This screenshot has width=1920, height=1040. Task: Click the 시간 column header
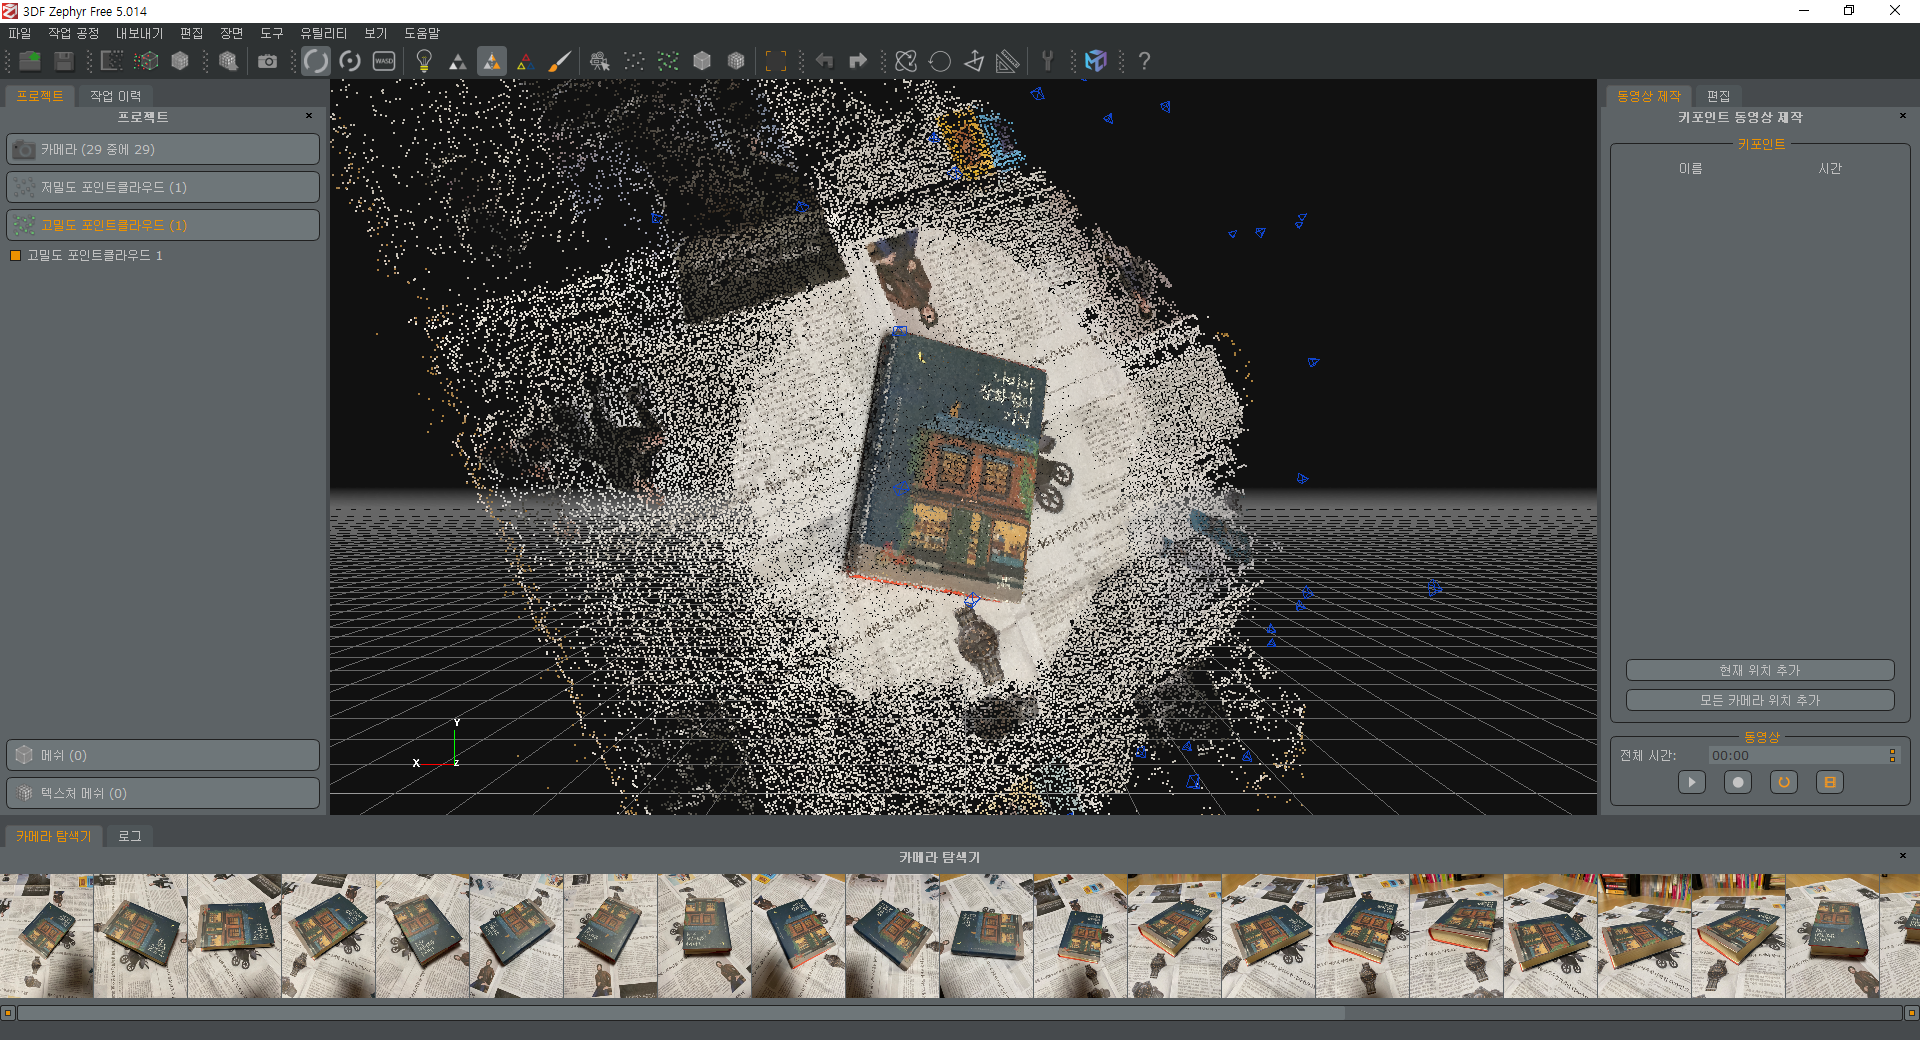1830,169
